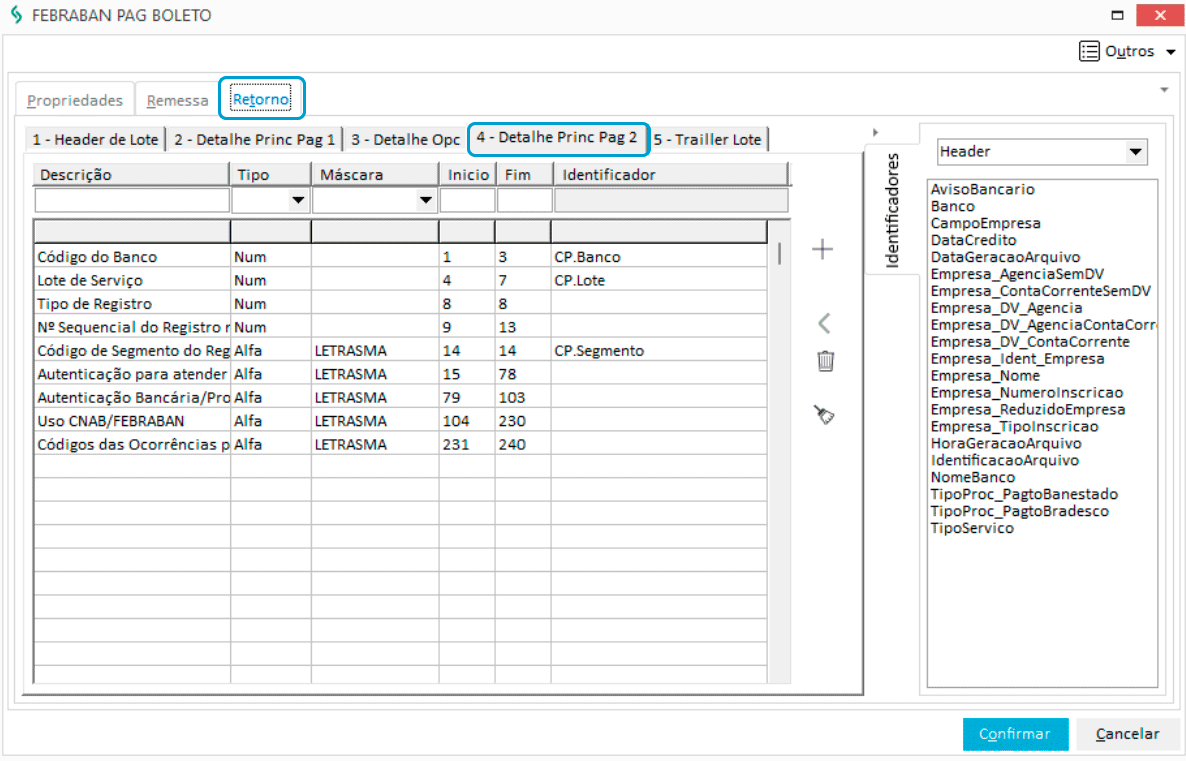
Task: Select Empresa_AgenciaSemDV in identifier list
Action: pyautogui.click(x=1017, y=274)
